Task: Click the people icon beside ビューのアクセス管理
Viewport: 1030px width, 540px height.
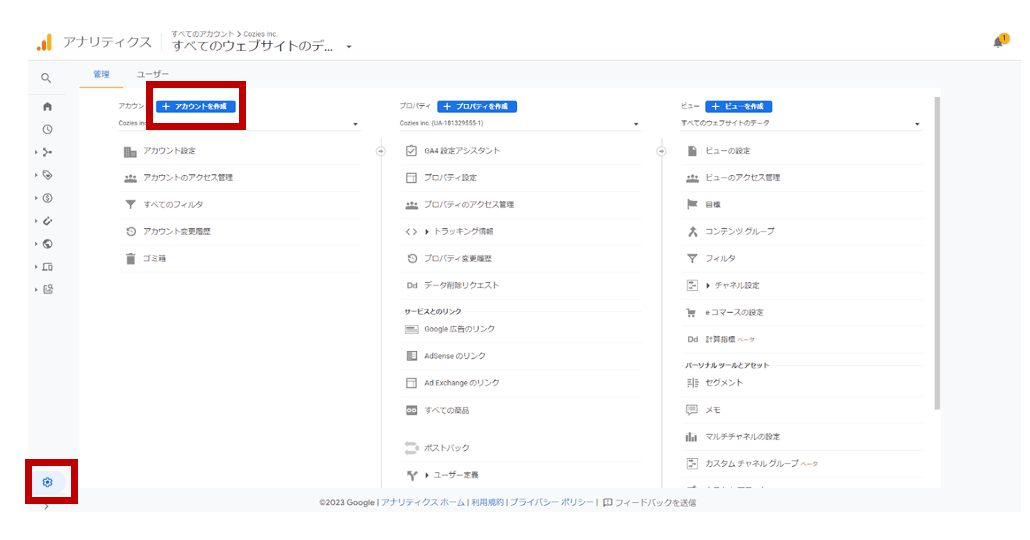Action: [x=692, y=178]
